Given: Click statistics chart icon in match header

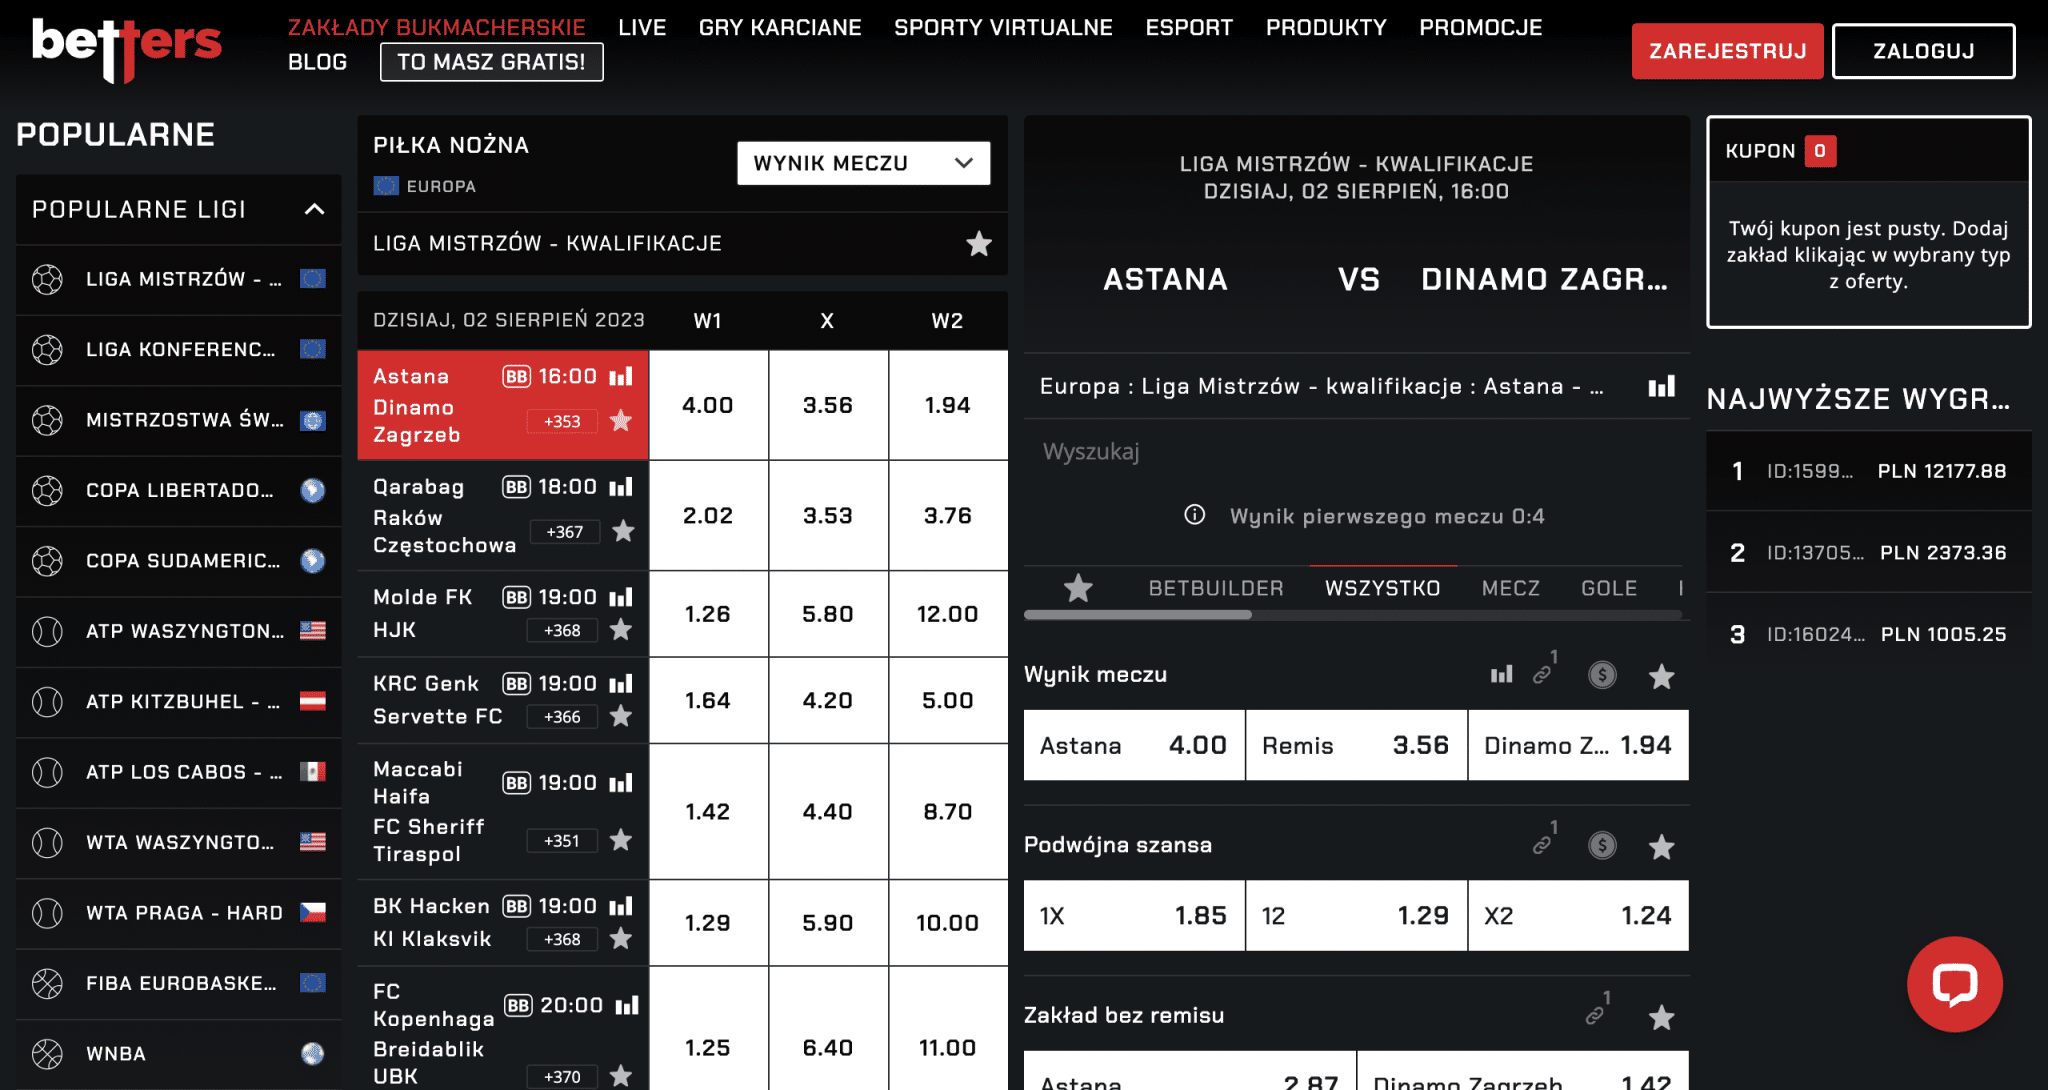Looking at the screenshot, I should 1661,386.
